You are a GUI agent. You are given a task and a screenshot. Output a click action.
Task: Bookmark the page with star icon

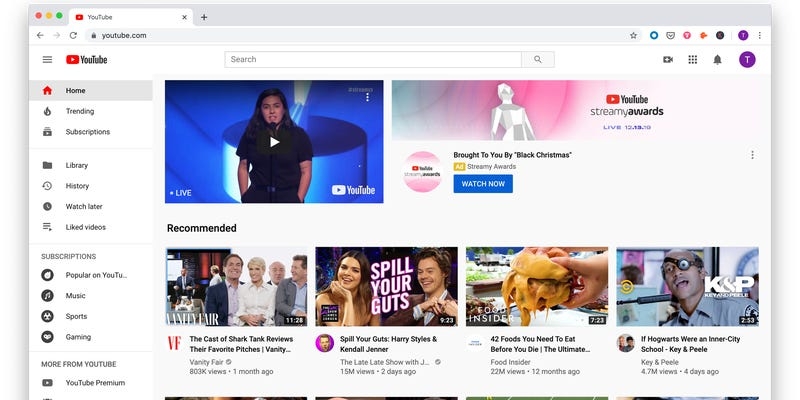click(633, 35)
